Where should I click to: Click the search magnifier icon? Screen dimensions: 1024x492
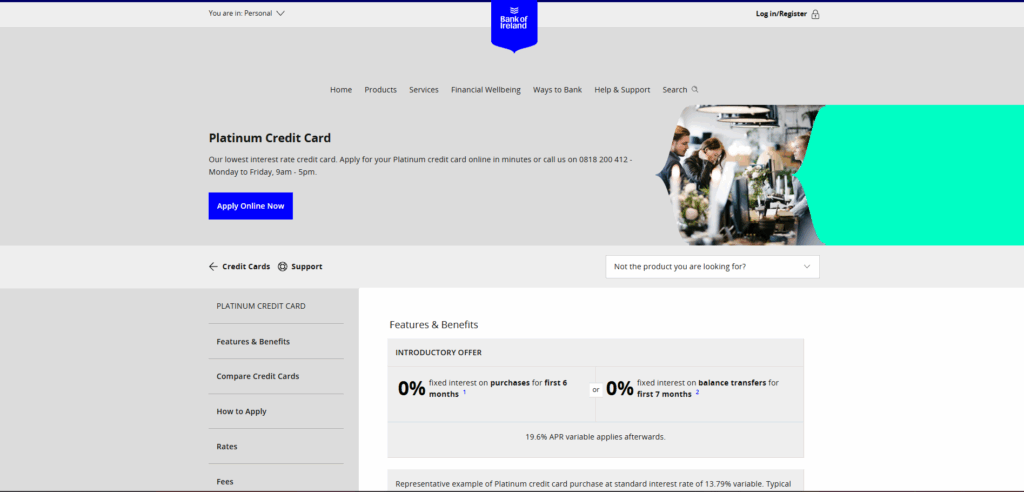[x=695, y=89]
